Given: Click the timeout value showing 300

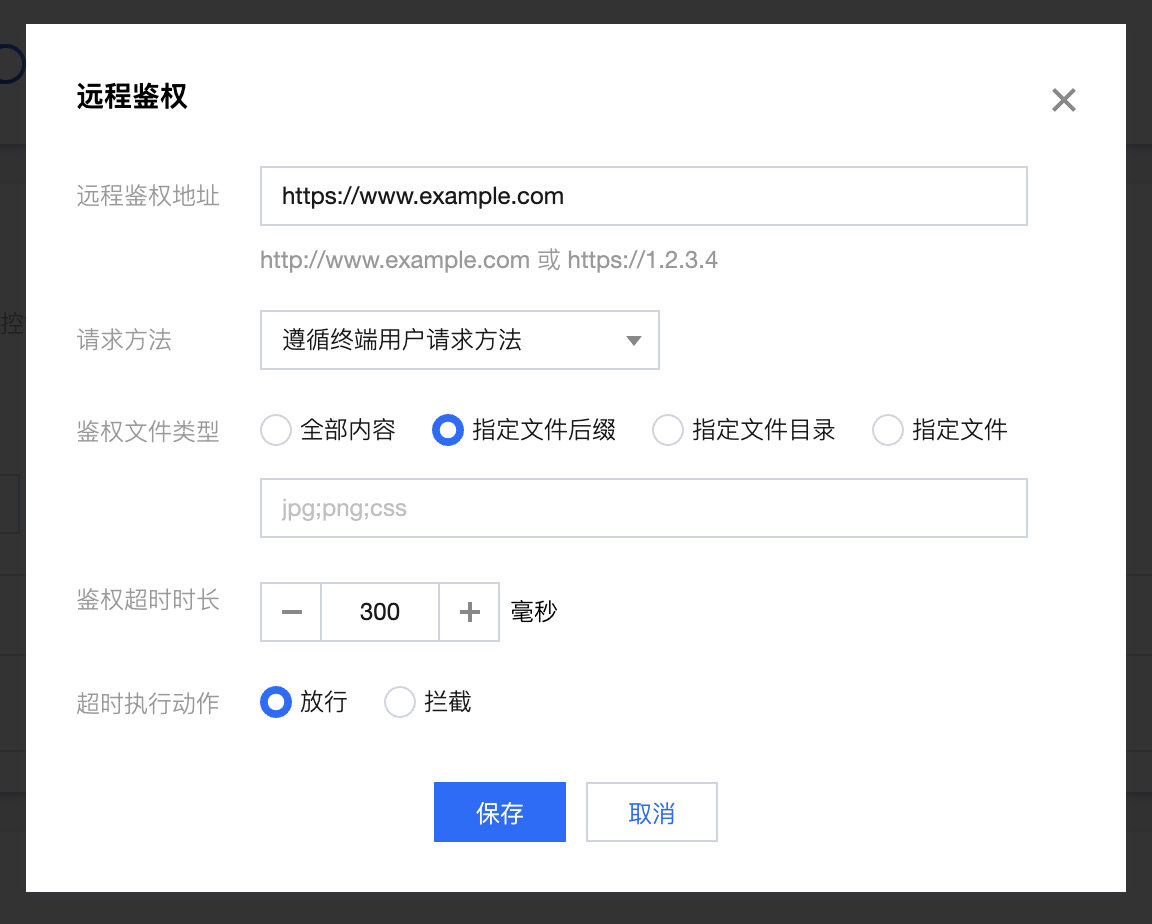Looking at the screenshot, I should tap(380, 612).
